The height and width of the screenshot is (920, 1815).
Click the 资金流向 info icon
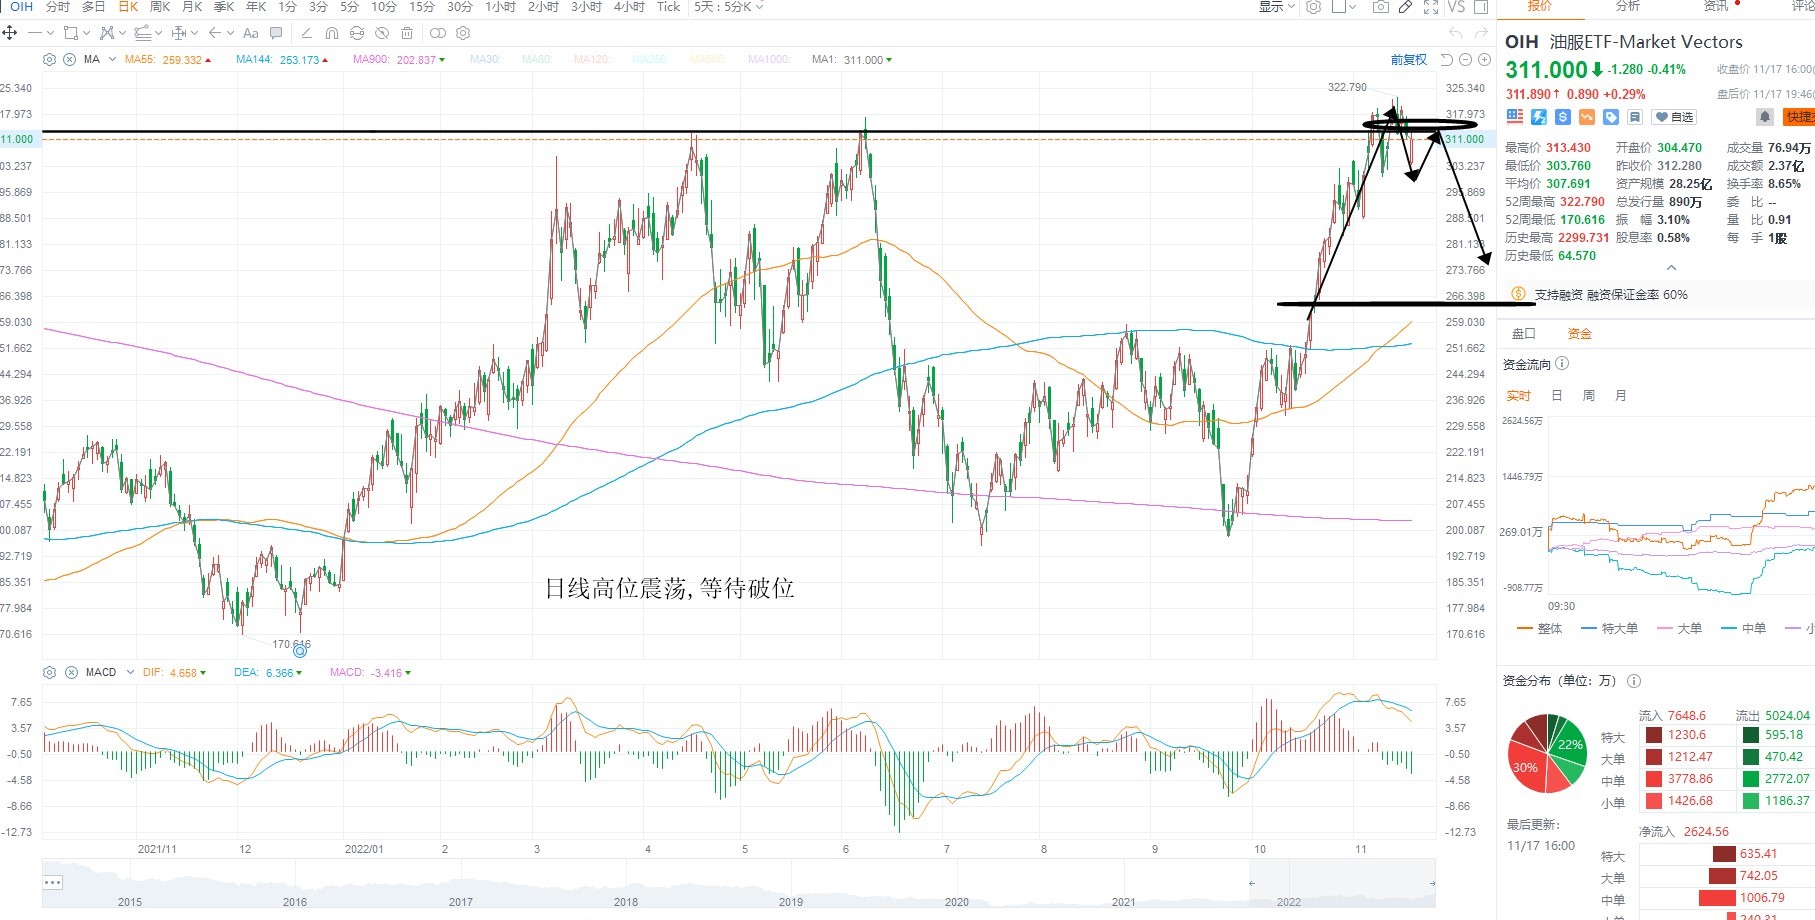click(1562, 364)
